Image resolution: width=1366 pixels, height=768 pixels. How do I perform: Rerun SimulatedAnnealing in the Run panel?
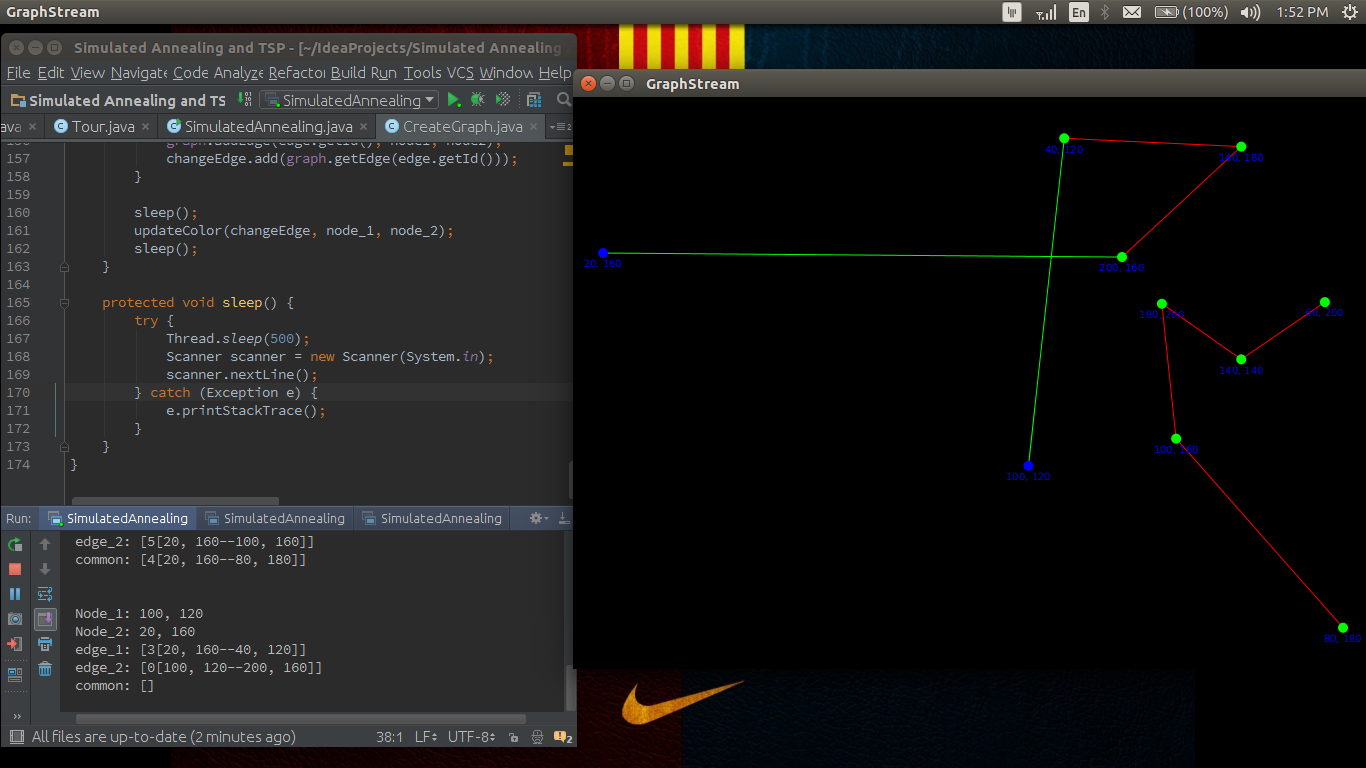[x=15, y=545]
